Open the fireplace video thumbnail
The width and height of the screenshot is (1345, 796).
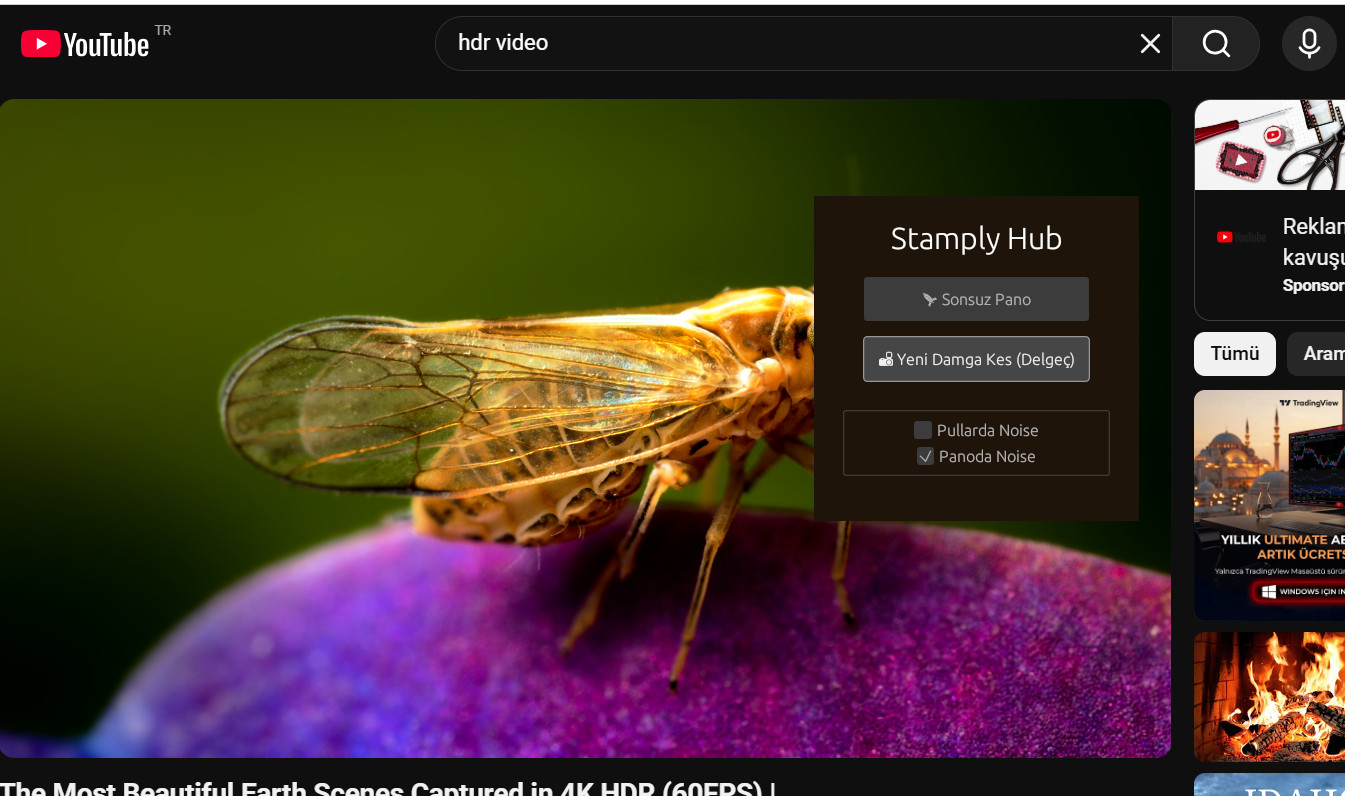click(1270, 696)
